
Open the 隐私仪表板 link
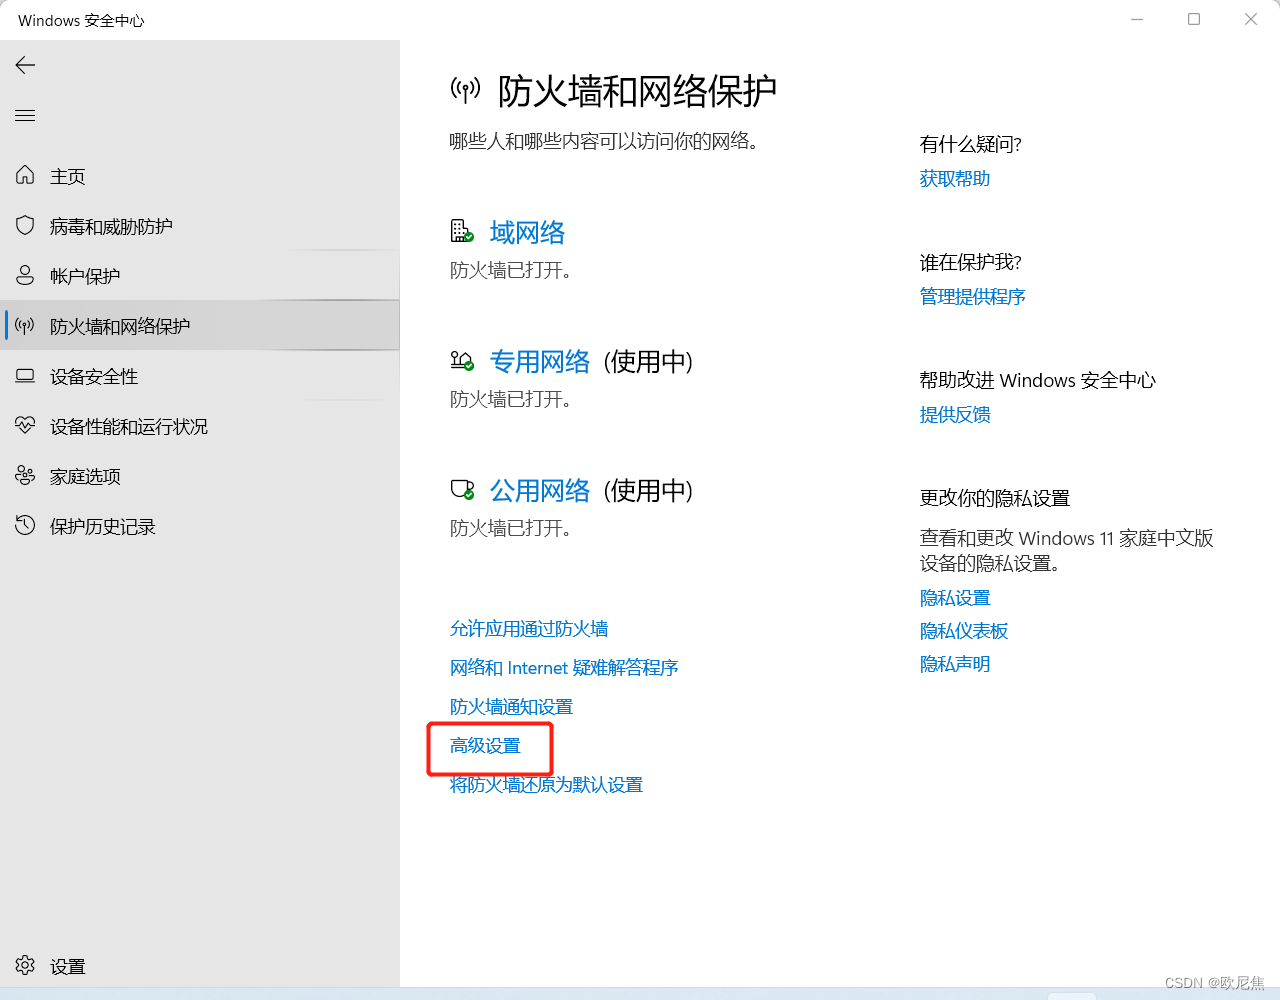pyautogui.click(x=964, y=631)
